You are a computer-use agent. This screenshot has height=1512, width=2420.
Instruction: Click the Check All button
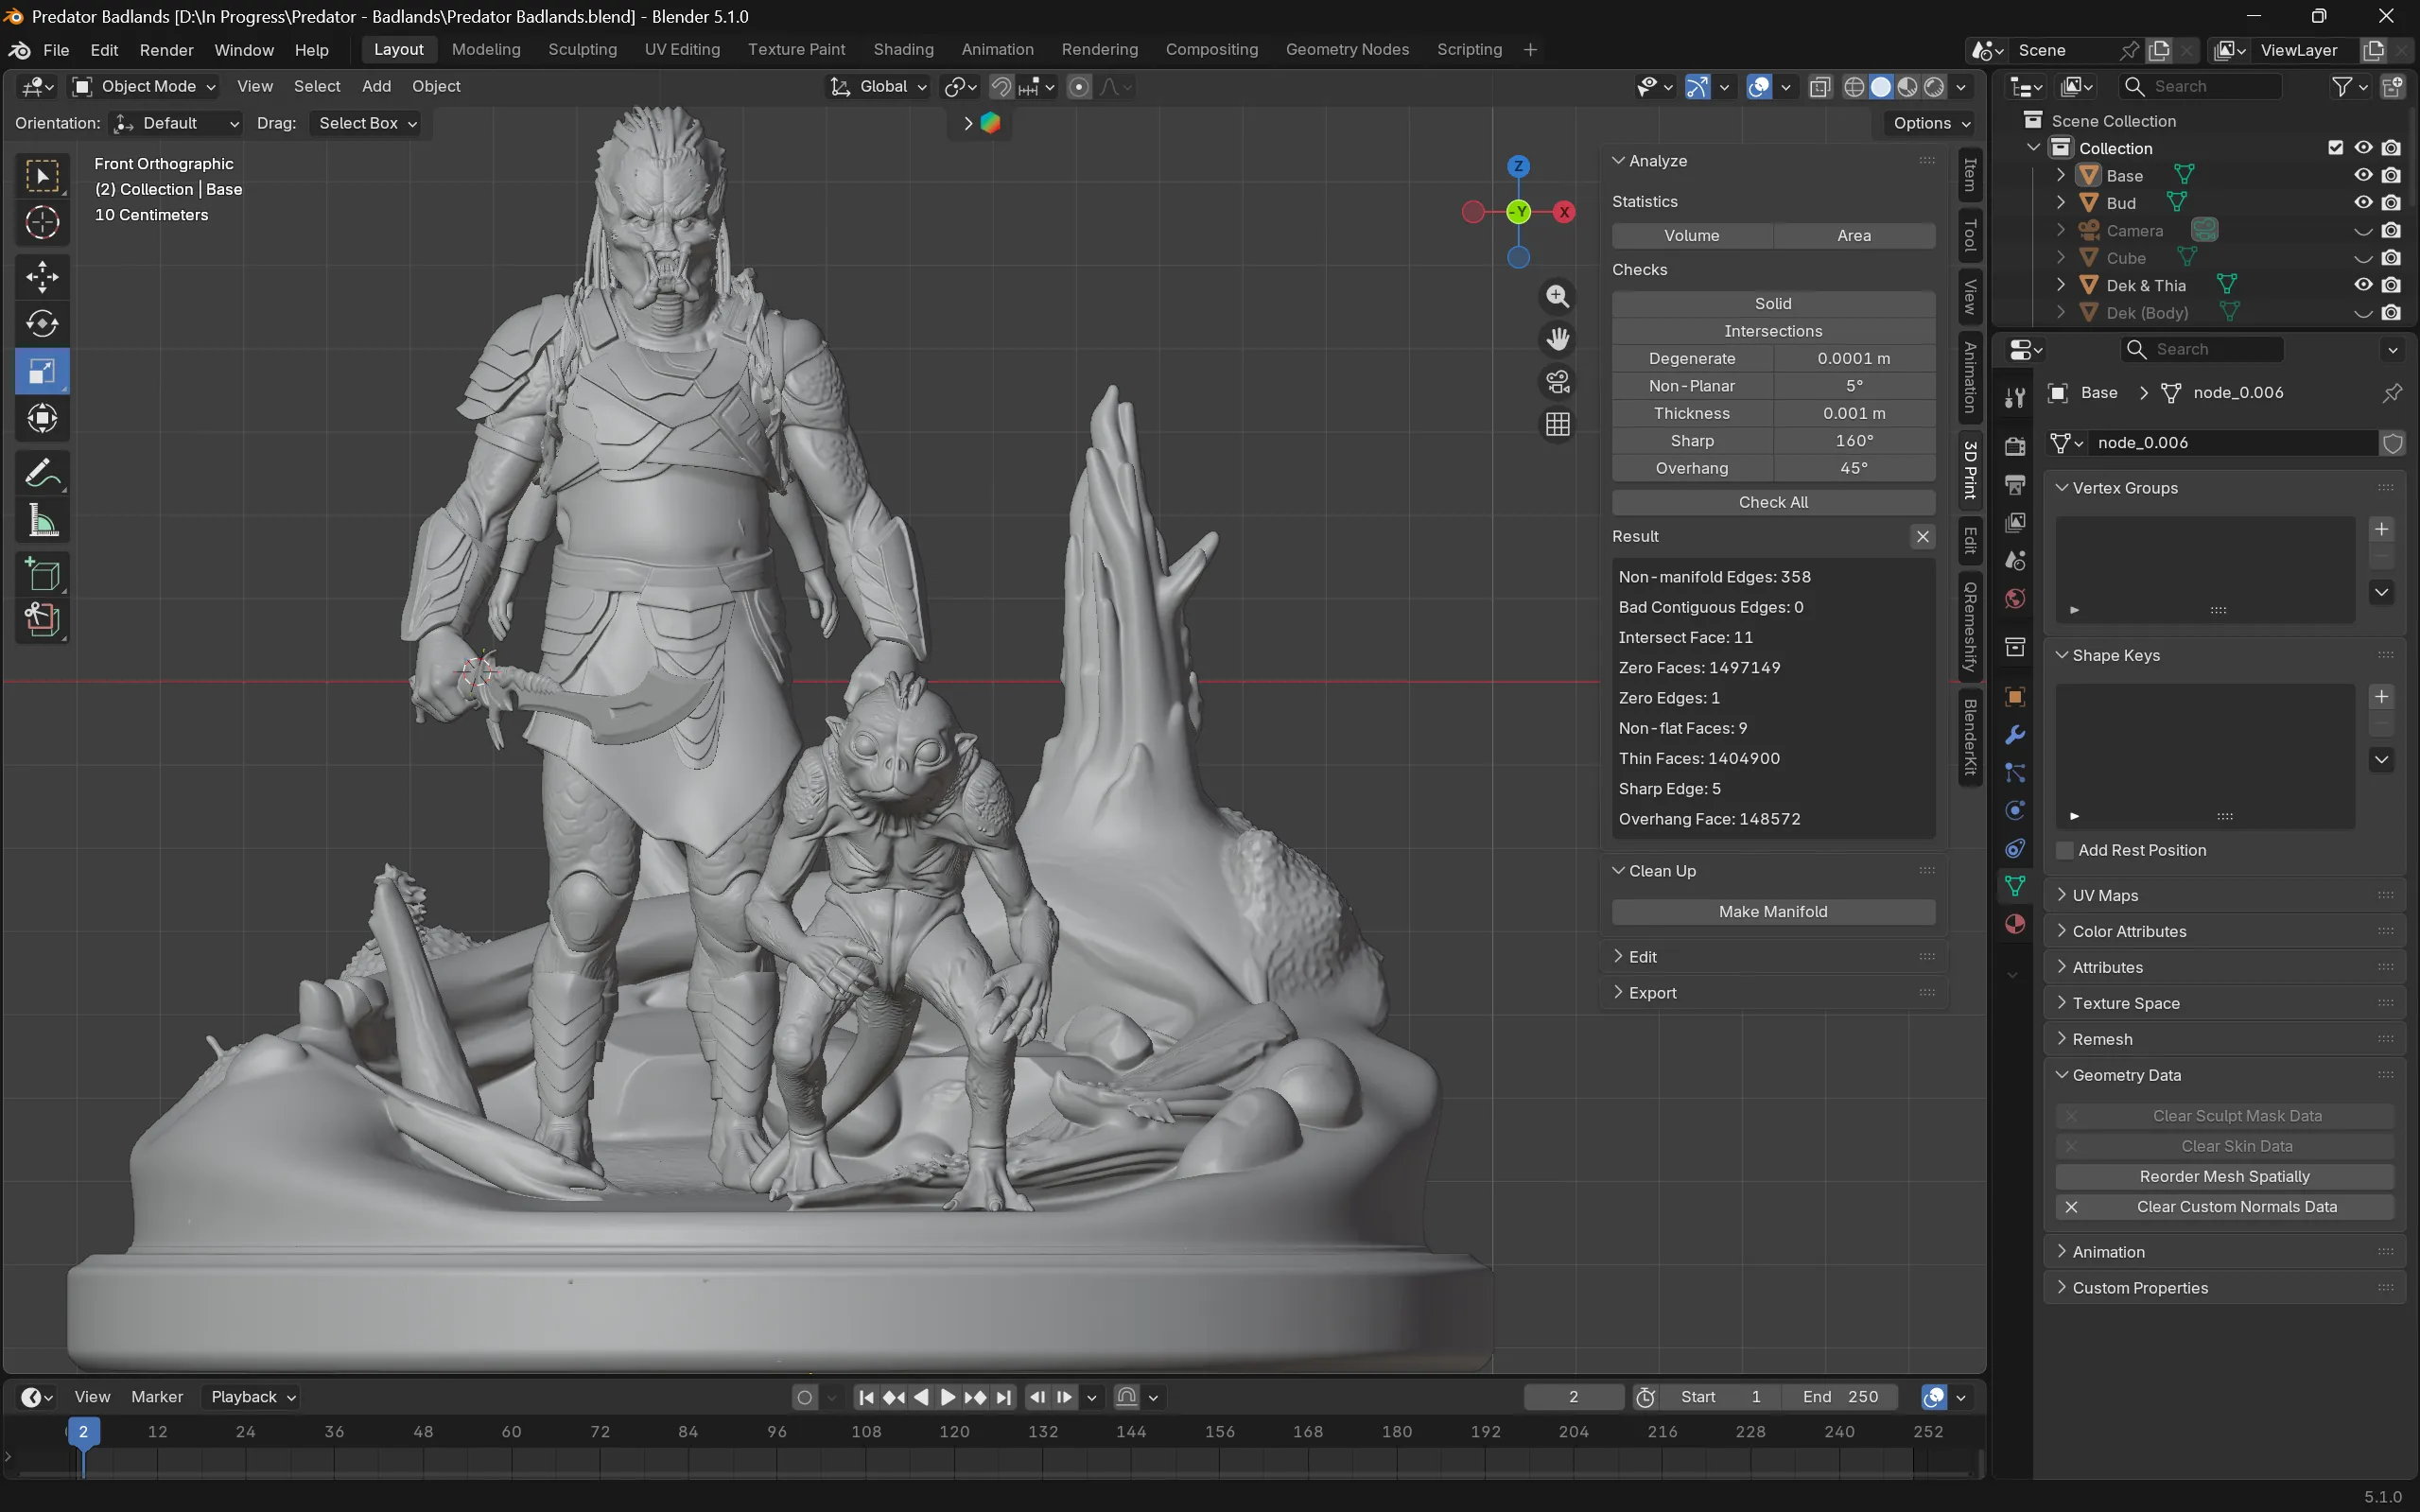[1773, 503]
